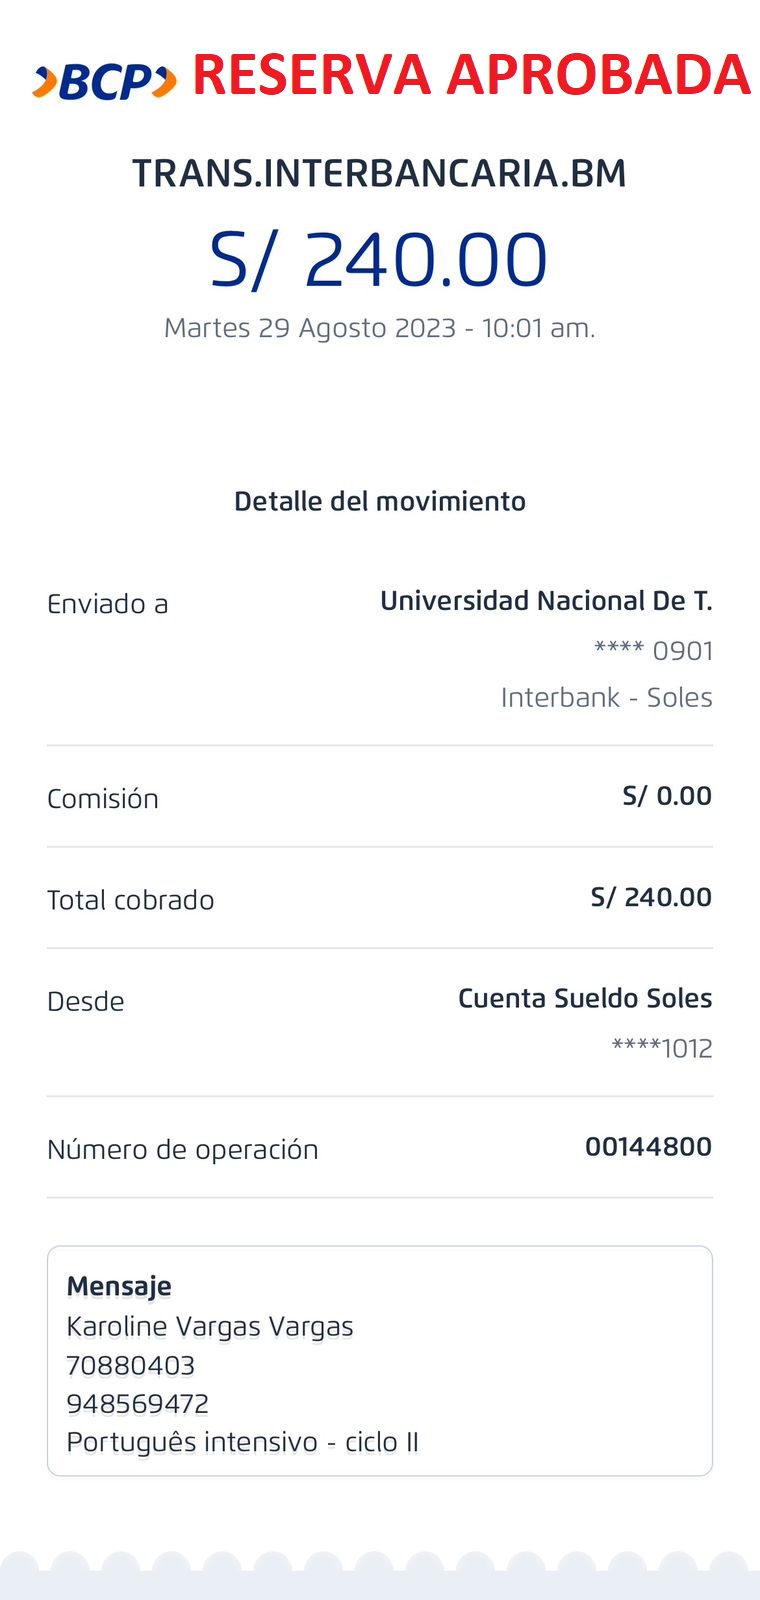This screenshot has height=1600, width=760.
Task: Select the date Martes 29 Agosto 2023
Action: coord(310,328)
